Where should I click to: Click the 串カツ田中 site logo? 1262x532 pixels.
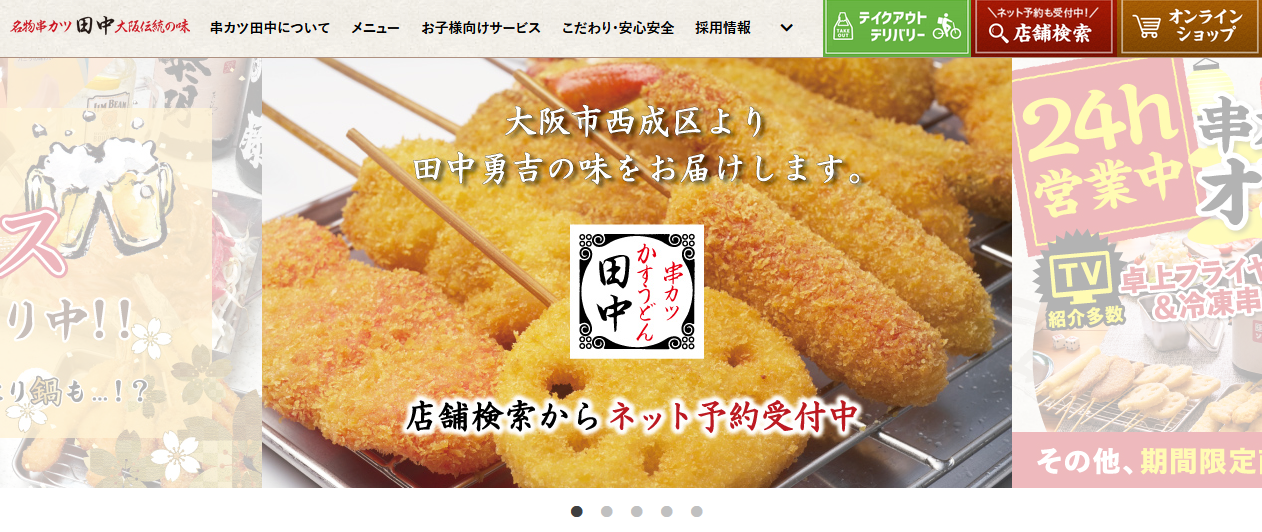click(x=100, y=27)
